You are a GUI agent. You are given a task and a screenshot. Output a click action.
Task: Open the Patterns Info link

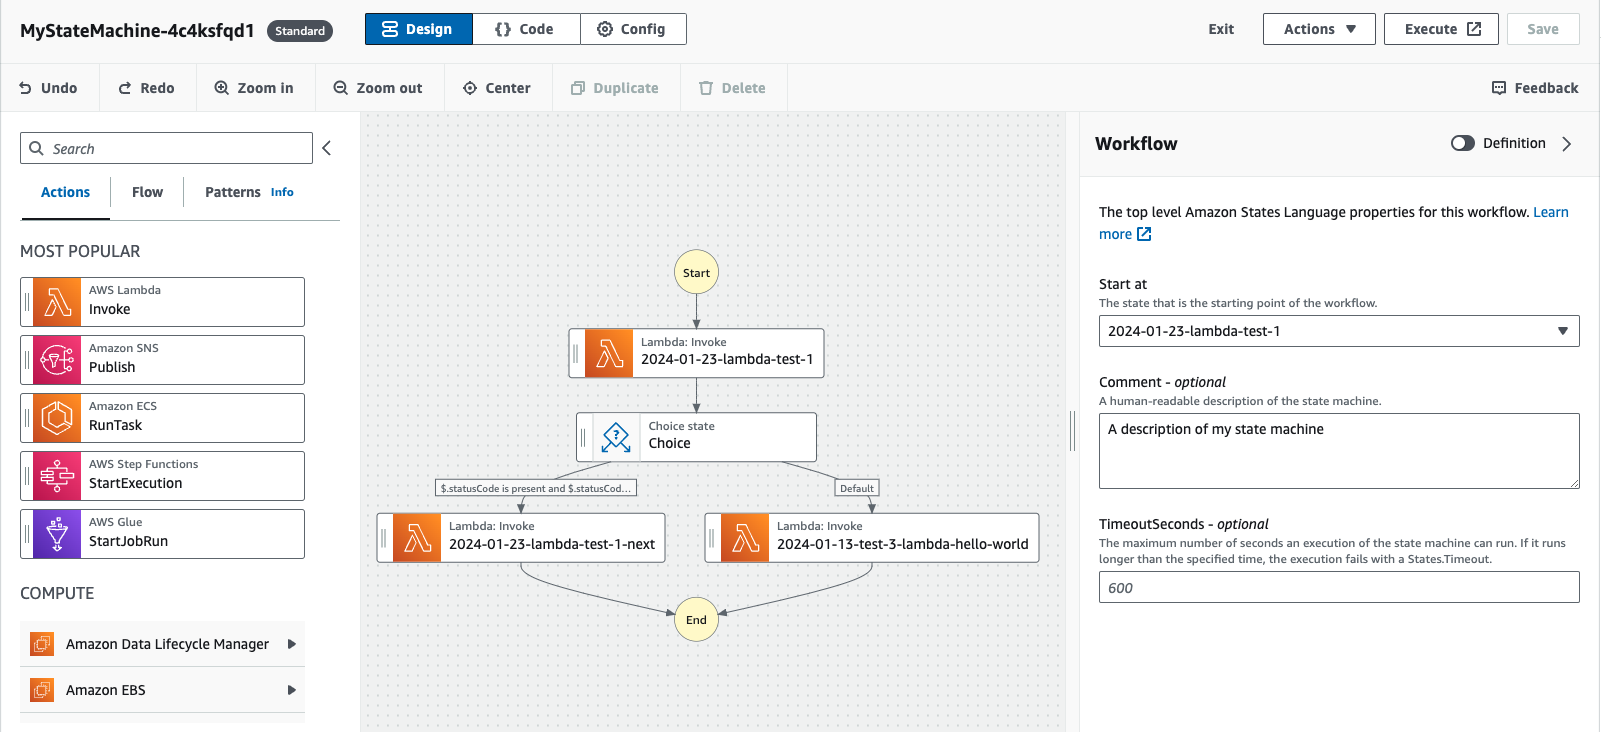pyautogui.click(x=282, y=192)
